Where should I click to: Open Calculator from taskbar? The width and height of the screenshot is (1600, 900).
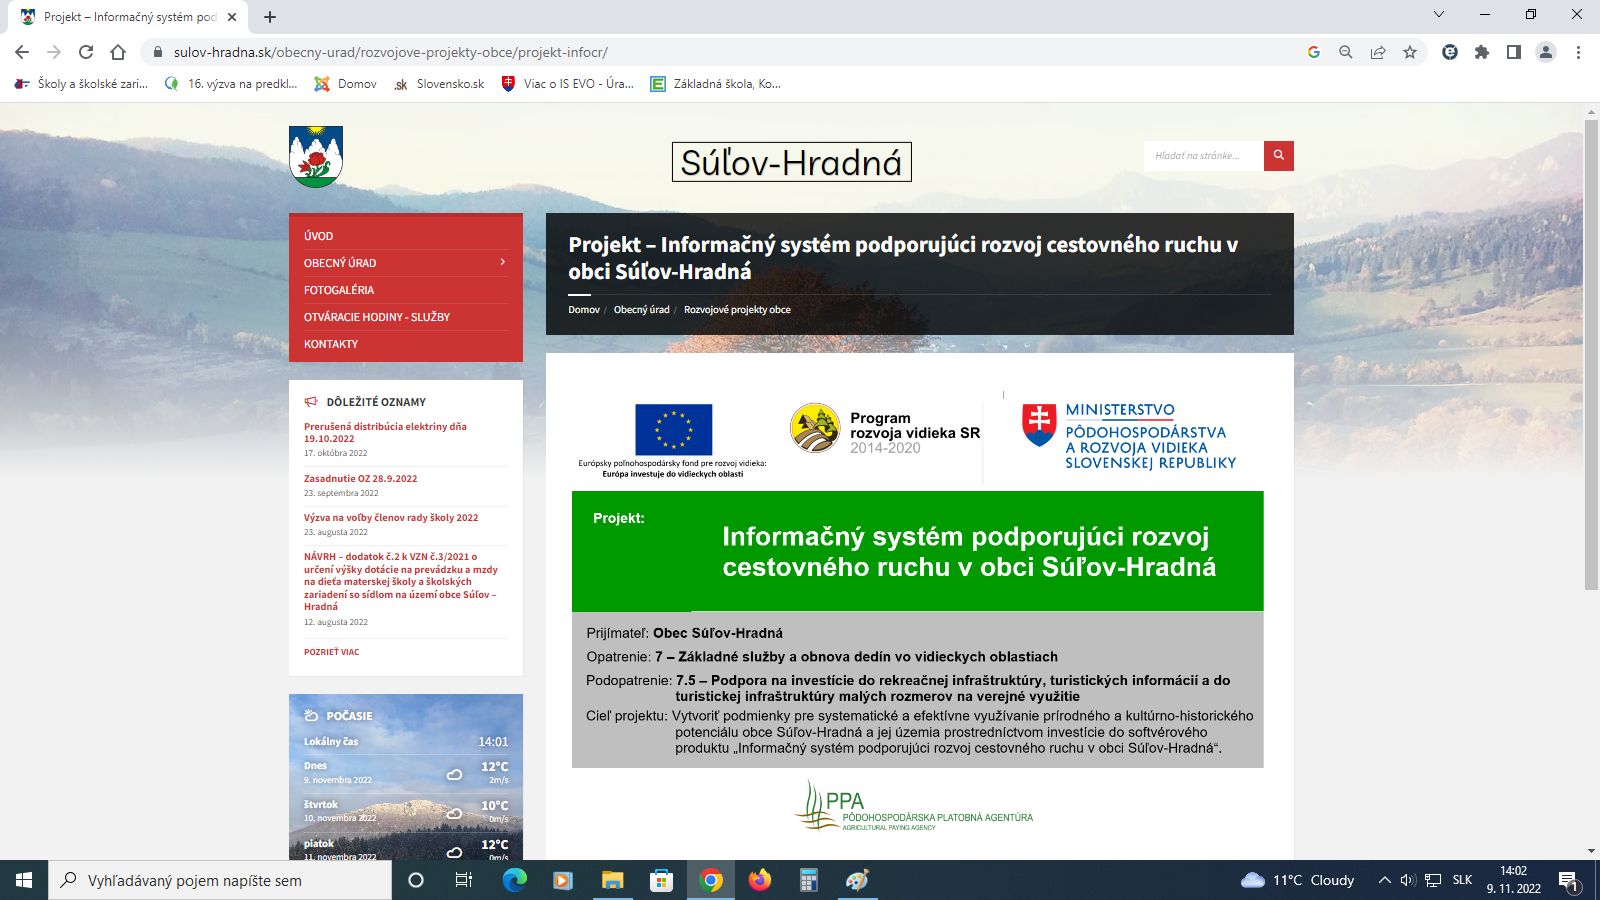(809, 880)
